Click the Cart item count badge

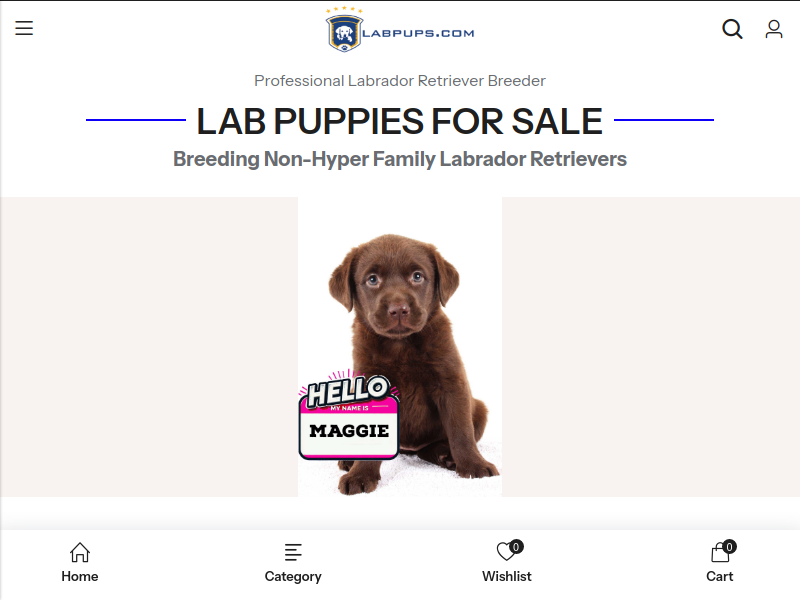click(730, 547)
